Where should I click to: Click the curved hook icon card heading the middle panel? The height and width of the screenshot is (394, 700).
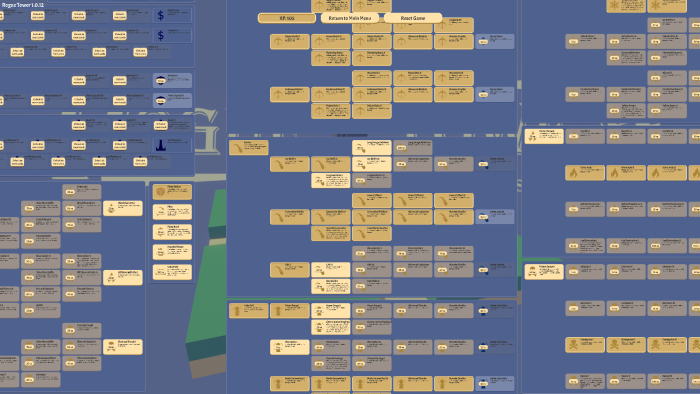(249, 148)
